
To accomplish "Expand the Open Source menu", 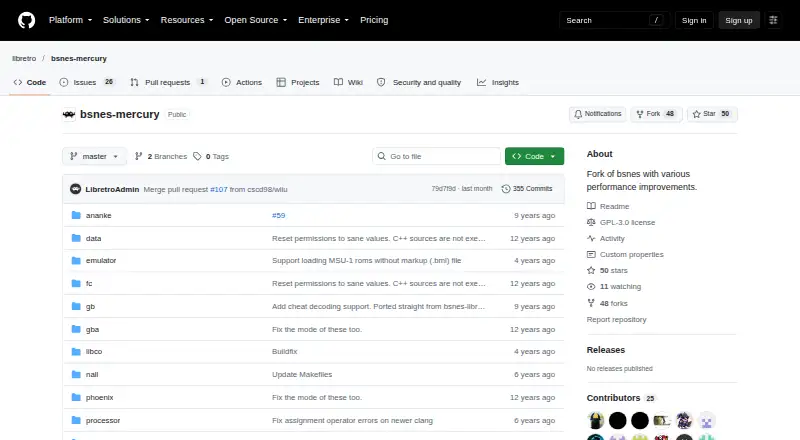I will [256, 20].
